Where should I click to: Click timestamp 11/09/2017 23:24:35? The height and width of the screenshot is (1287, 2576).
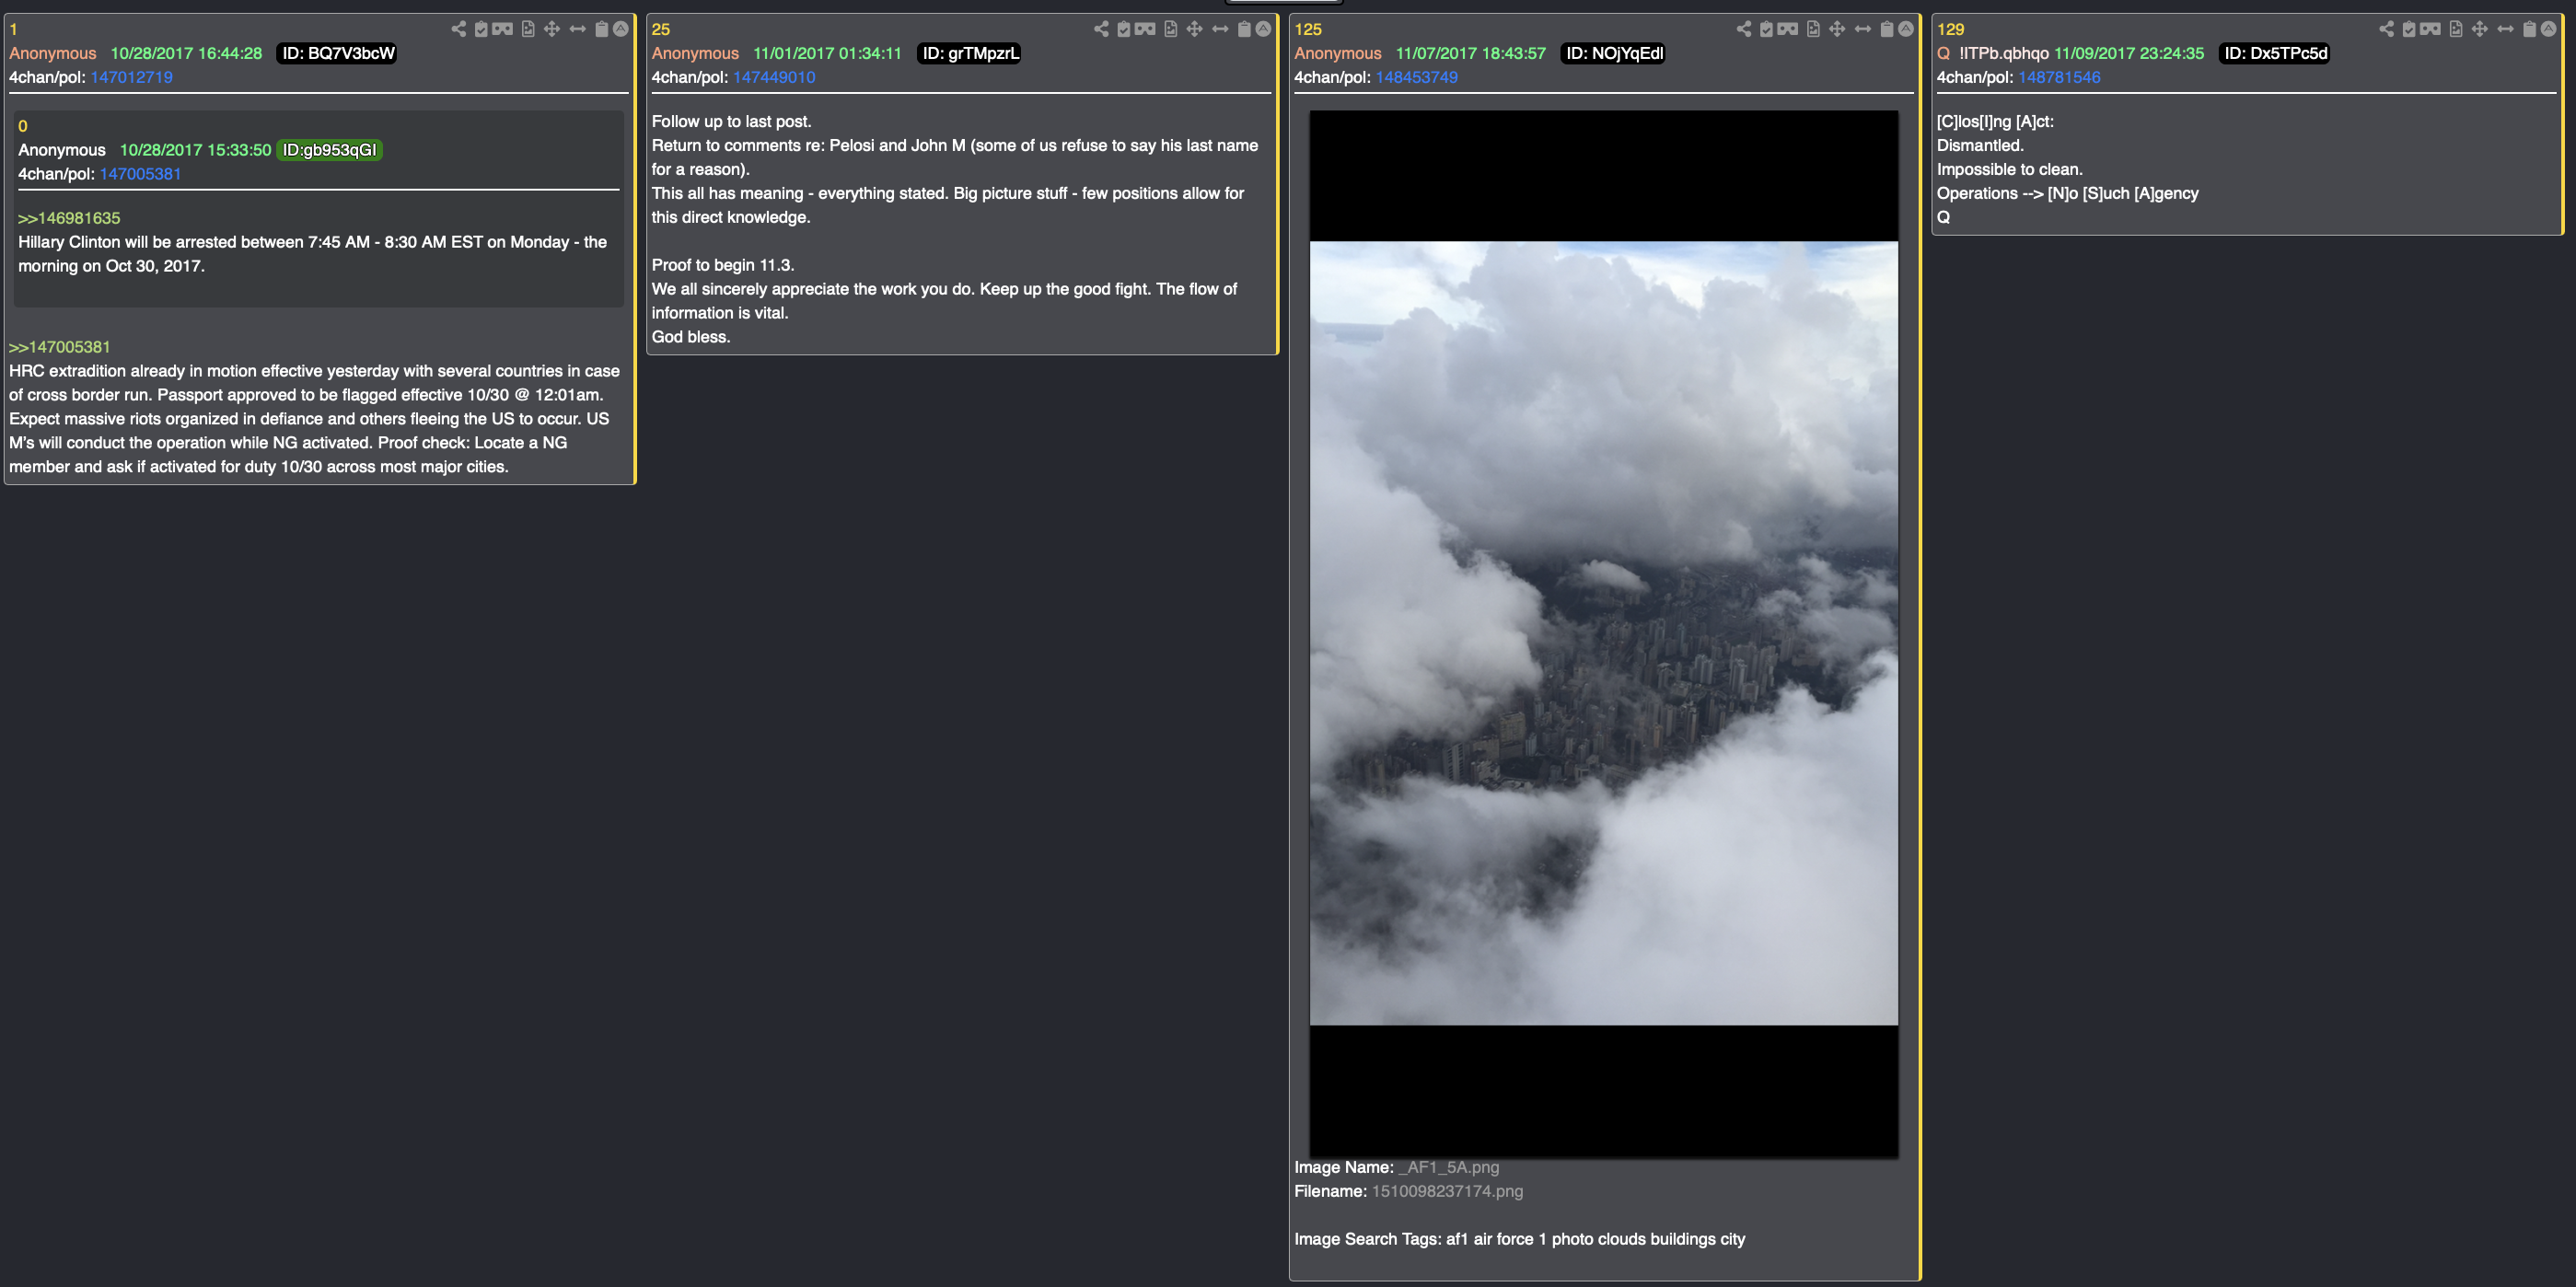2129,53
